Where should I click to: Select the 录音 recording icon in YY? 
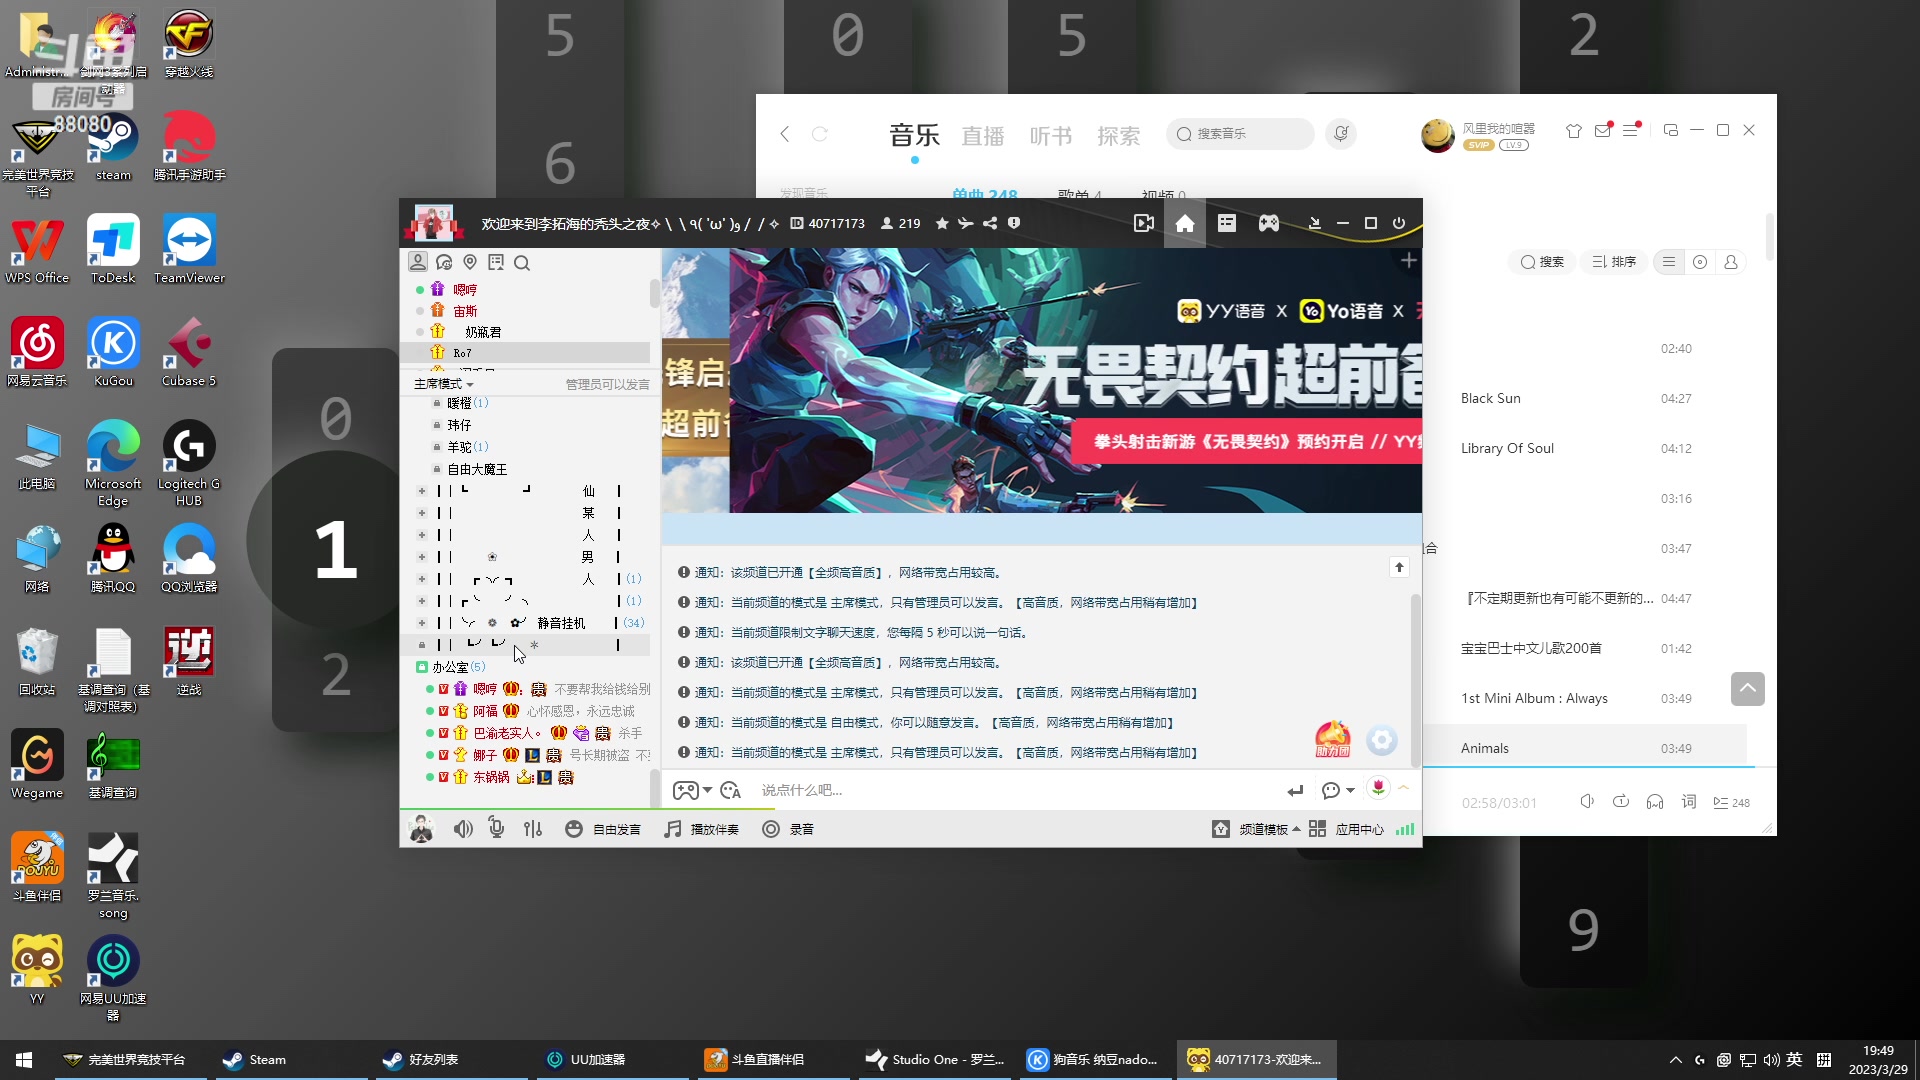770,828
